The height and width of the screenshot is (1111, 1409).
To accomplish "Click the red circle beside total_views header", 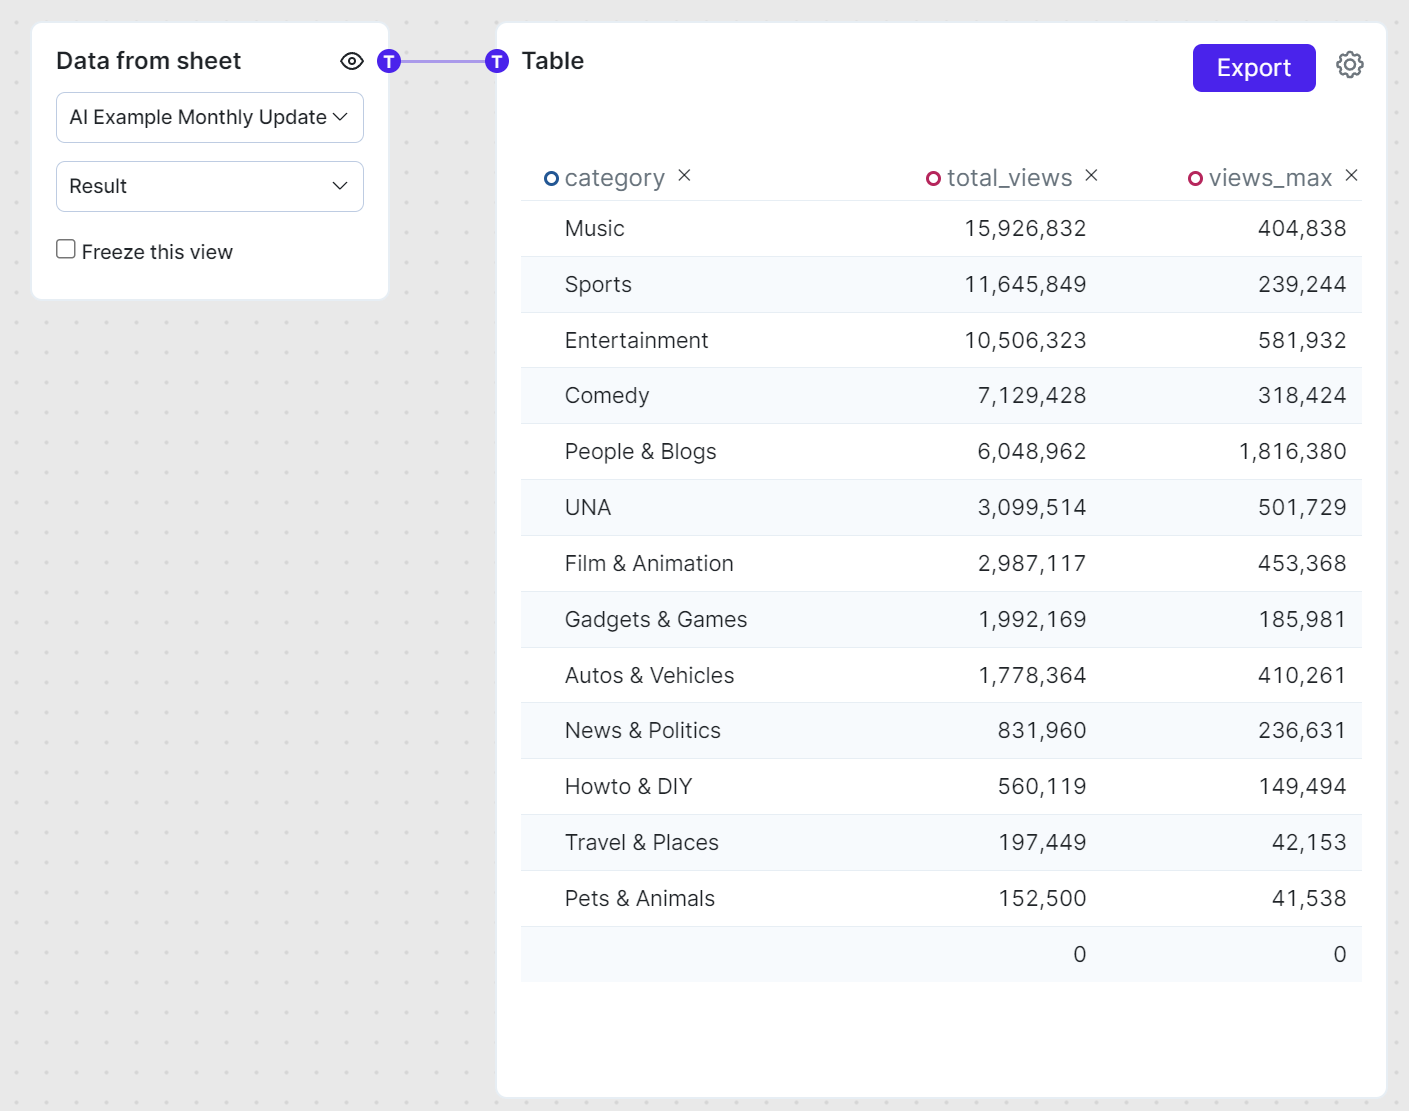I will (x=933, y=179).
